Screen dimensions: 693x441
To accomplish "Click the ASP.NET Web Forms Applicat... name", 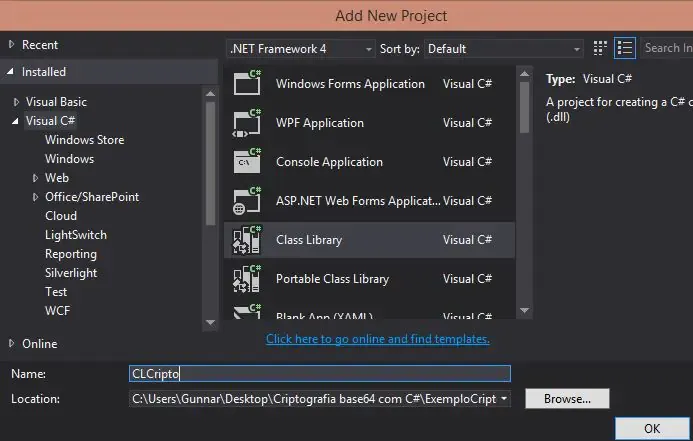I will [358, 201].
